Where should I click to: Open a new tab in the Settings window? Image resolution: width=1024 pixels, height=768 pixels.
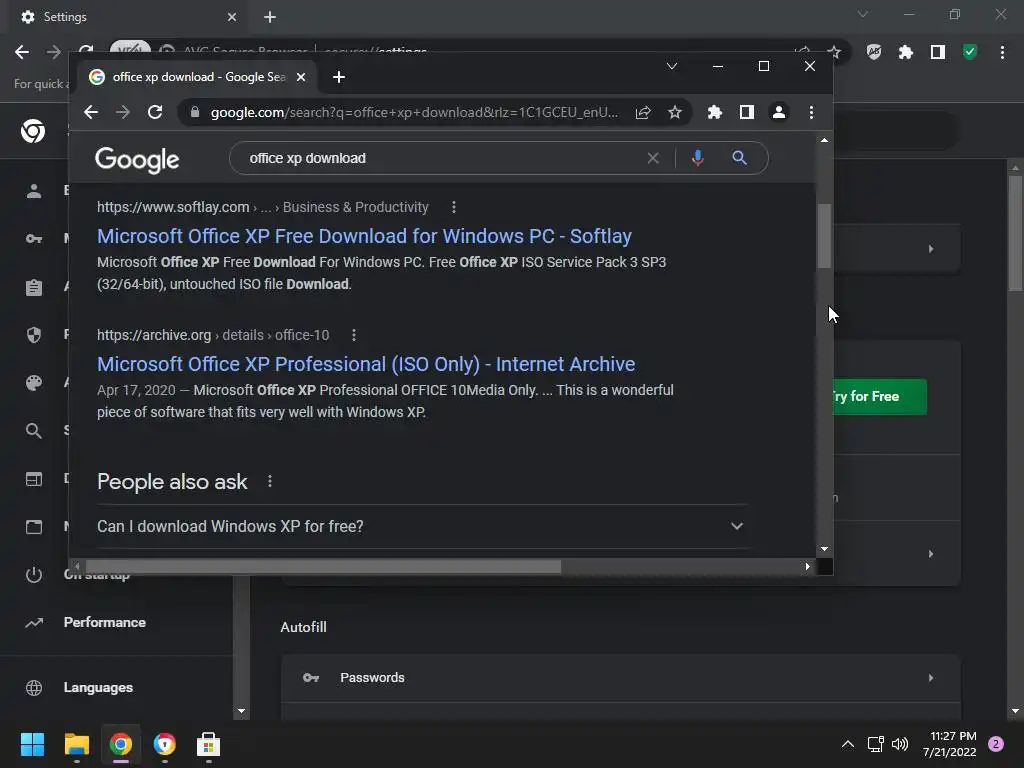pyautogui.click(x=270, y=17)
